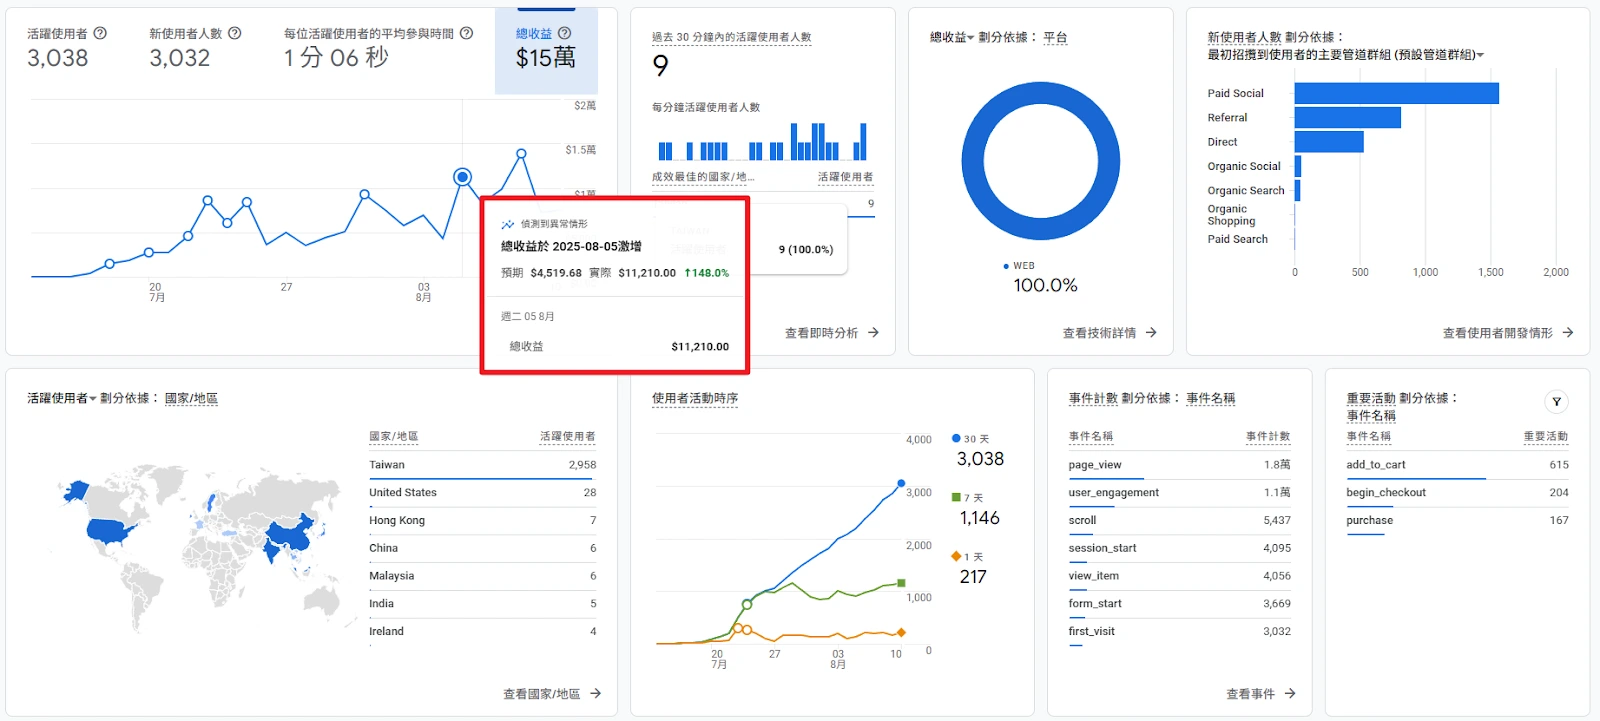Toggle the 1 天 legend series
This screenshot has height=721, width=1600.
pyautogui.click(x=967, y=557)
